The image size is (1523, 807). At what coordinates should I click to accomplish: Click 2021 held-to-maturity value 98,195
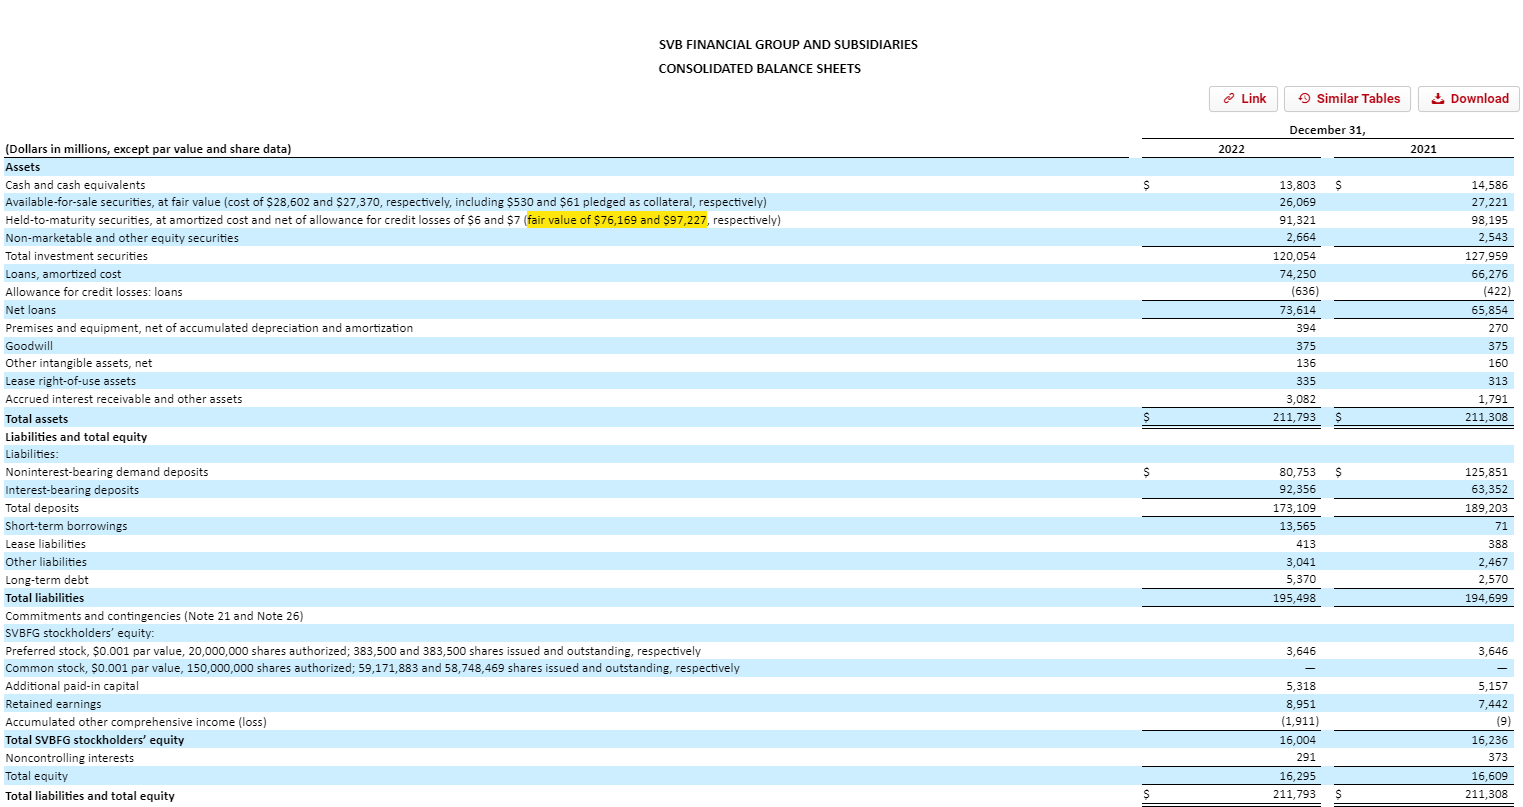(1489, 220)
